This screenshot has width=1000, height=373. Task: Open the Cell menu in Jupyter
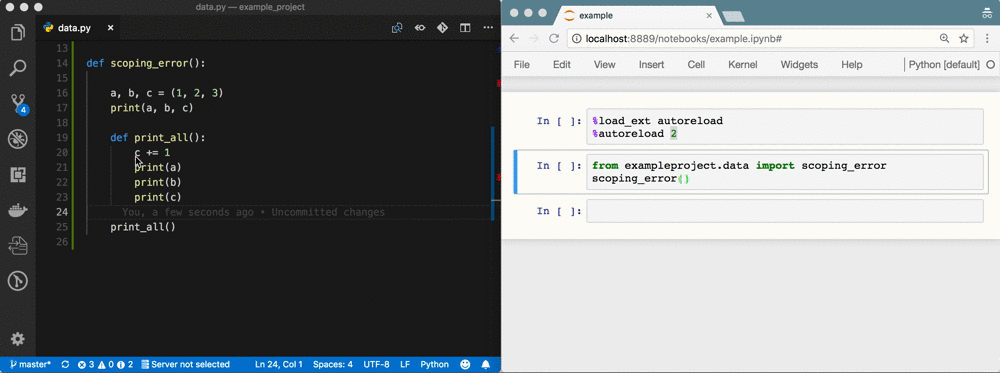(x=696, y=64)
